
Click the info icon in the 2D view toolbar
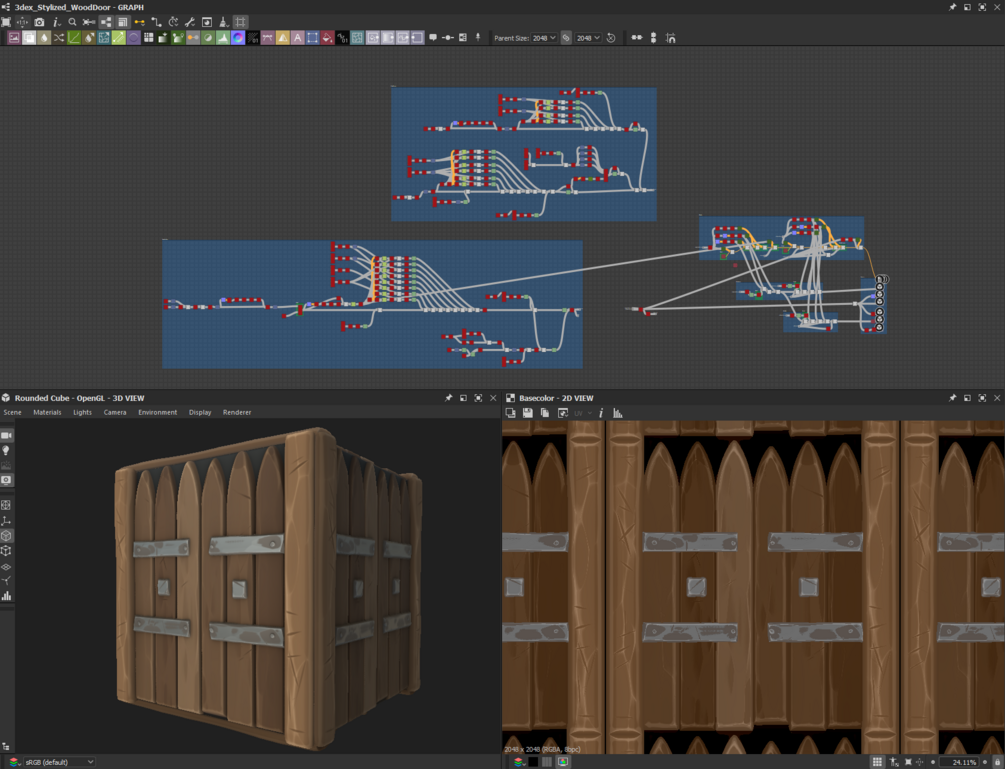(601, 412)
